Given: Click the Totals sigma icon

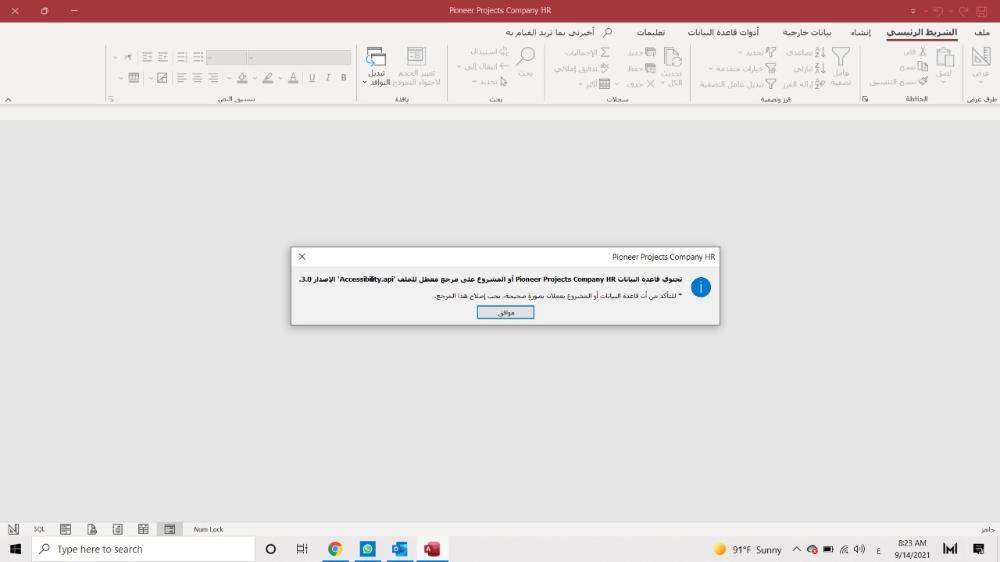Looking at the screenshot, I should [605, 52].
